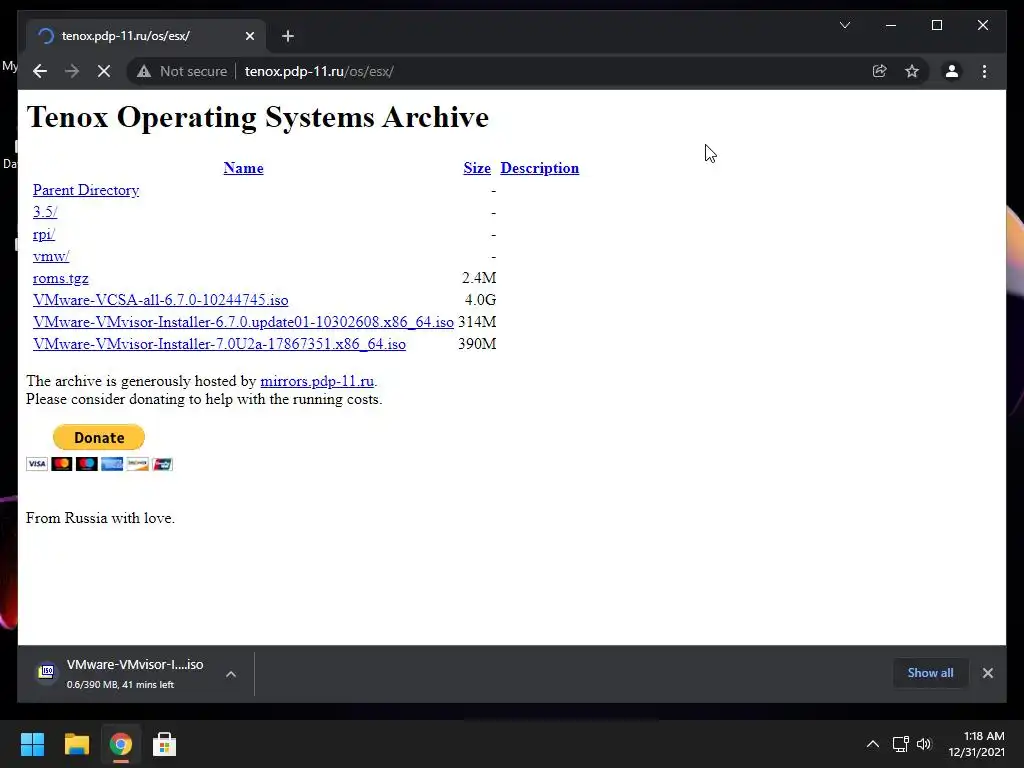The height and width of the screenshot is (768, 1024).
Task: Open the vmw/ directory
Action: click(x=51, y=256)
